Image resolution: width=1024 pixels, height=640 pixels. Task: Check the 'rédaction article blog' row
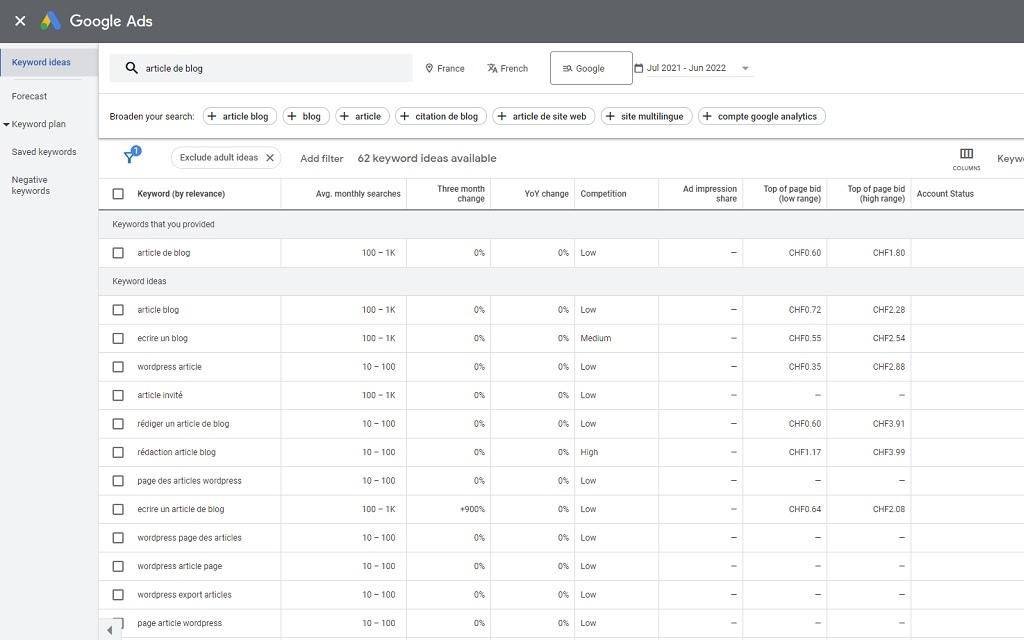click(x=118, y=452)
